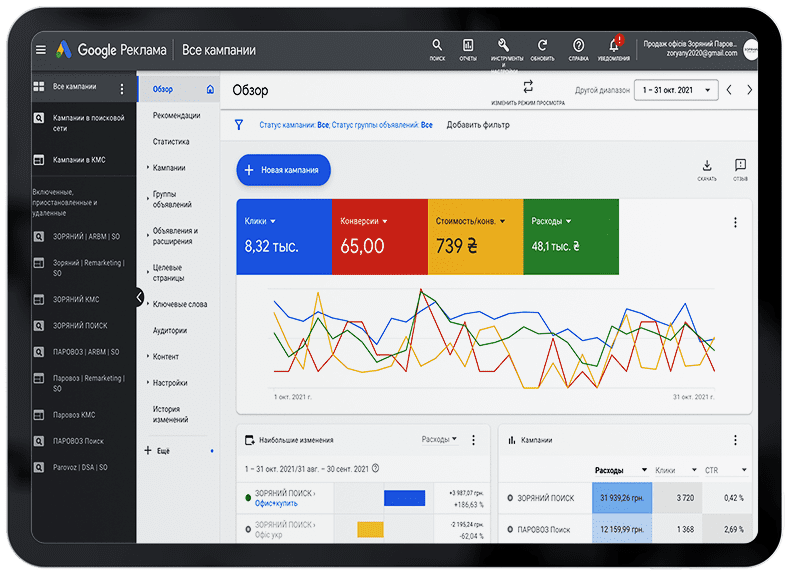
Task: Click the filter funnel icon
Action: tap(238, 125)
